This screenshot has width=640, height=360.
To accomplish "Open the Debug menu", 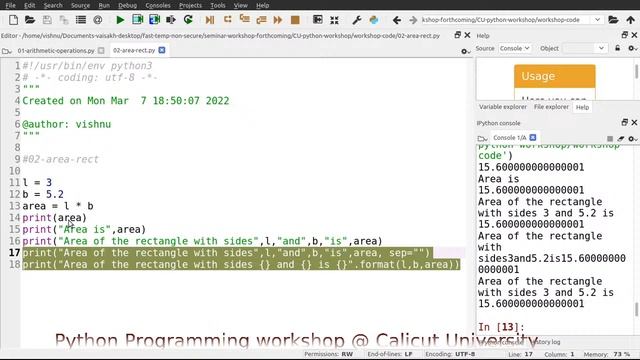I will click(128, 5).
